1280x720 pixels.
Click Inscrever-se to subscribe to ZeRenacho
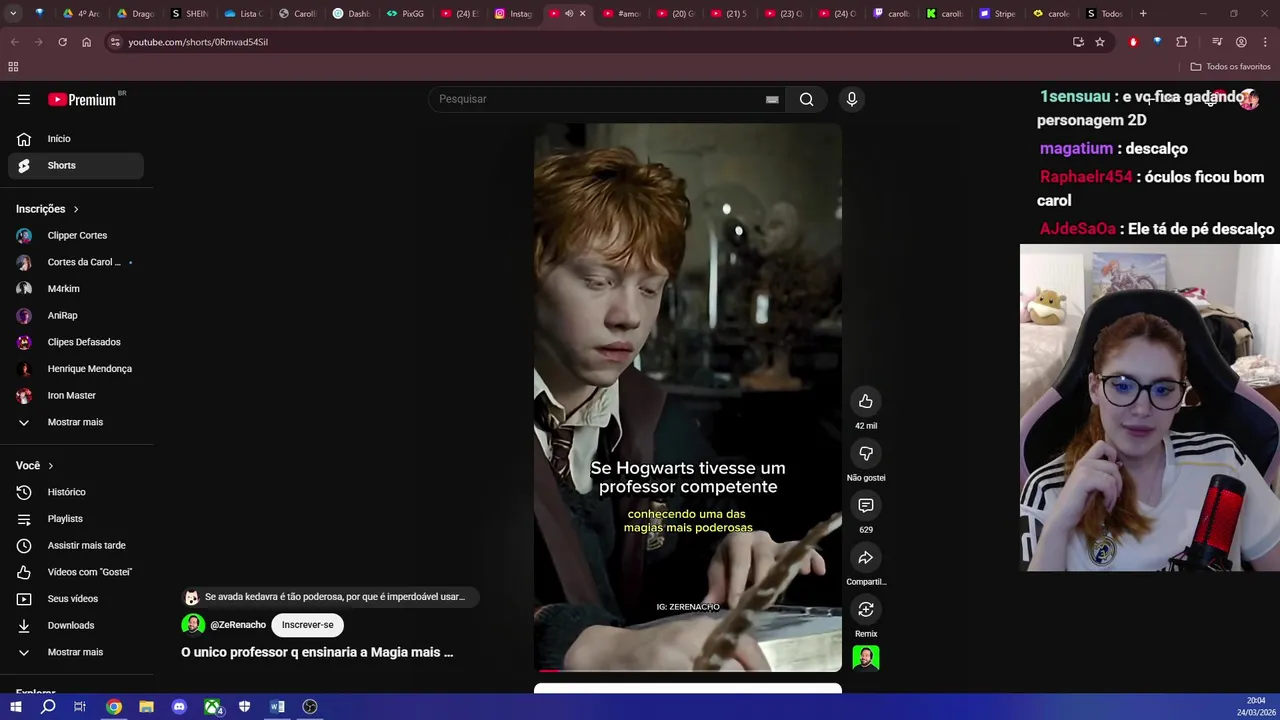tap(307, 625)
